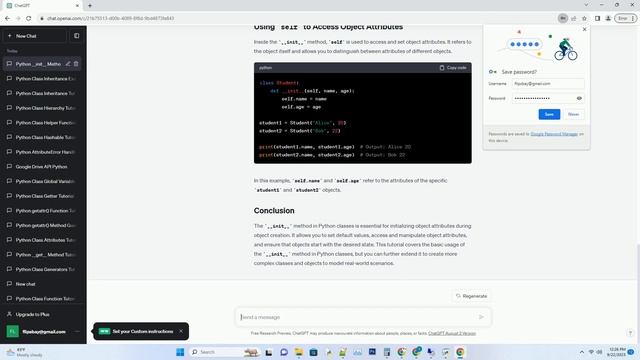Open the weather widget on taskbar
640x360 pixels.
pos(24,352)
